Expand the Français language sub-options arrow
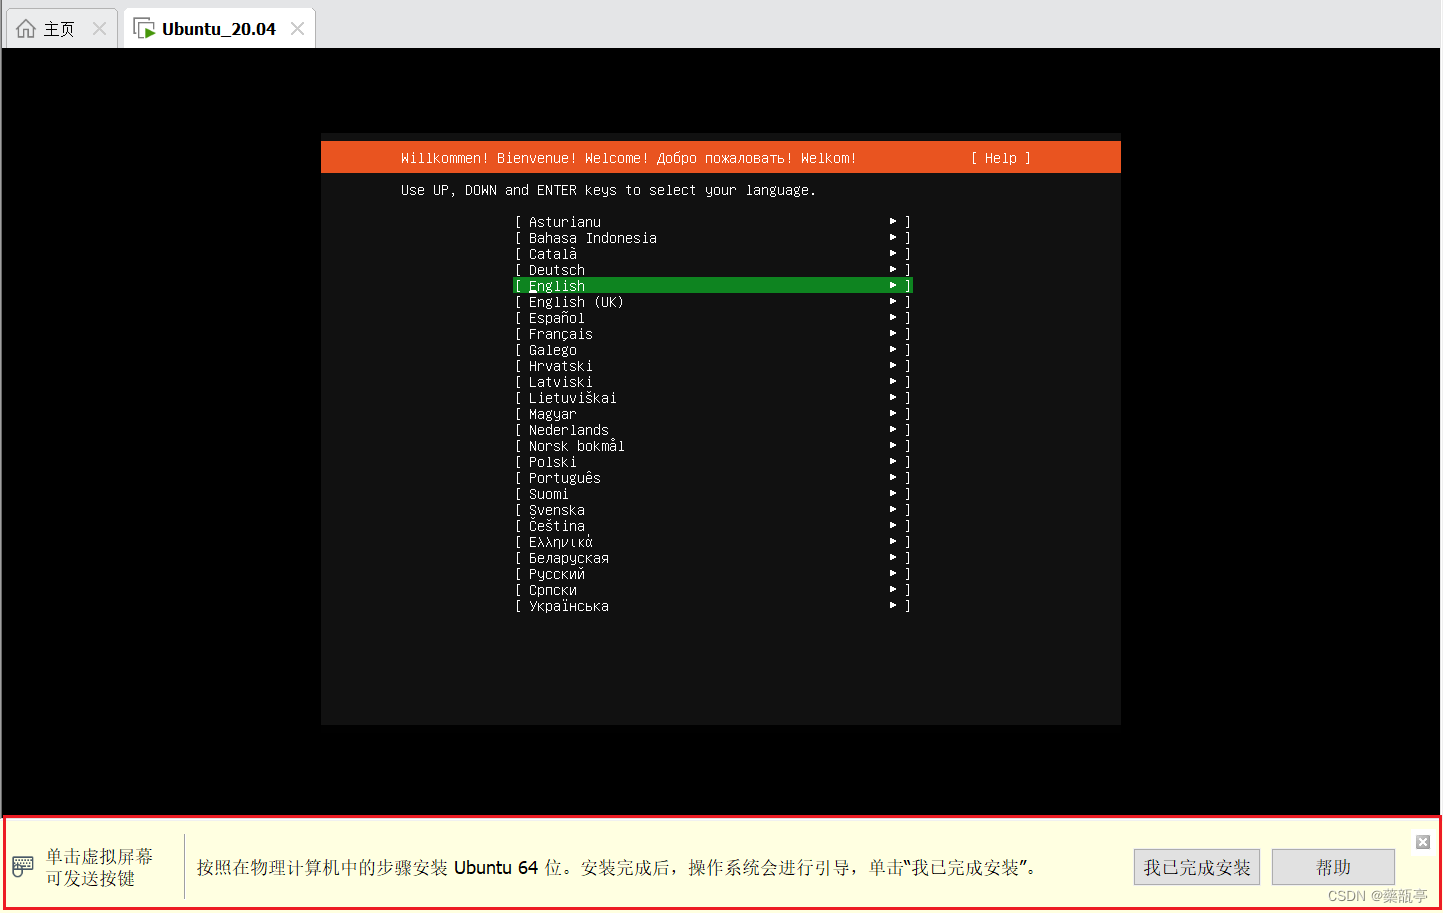 tap(893, 333)
